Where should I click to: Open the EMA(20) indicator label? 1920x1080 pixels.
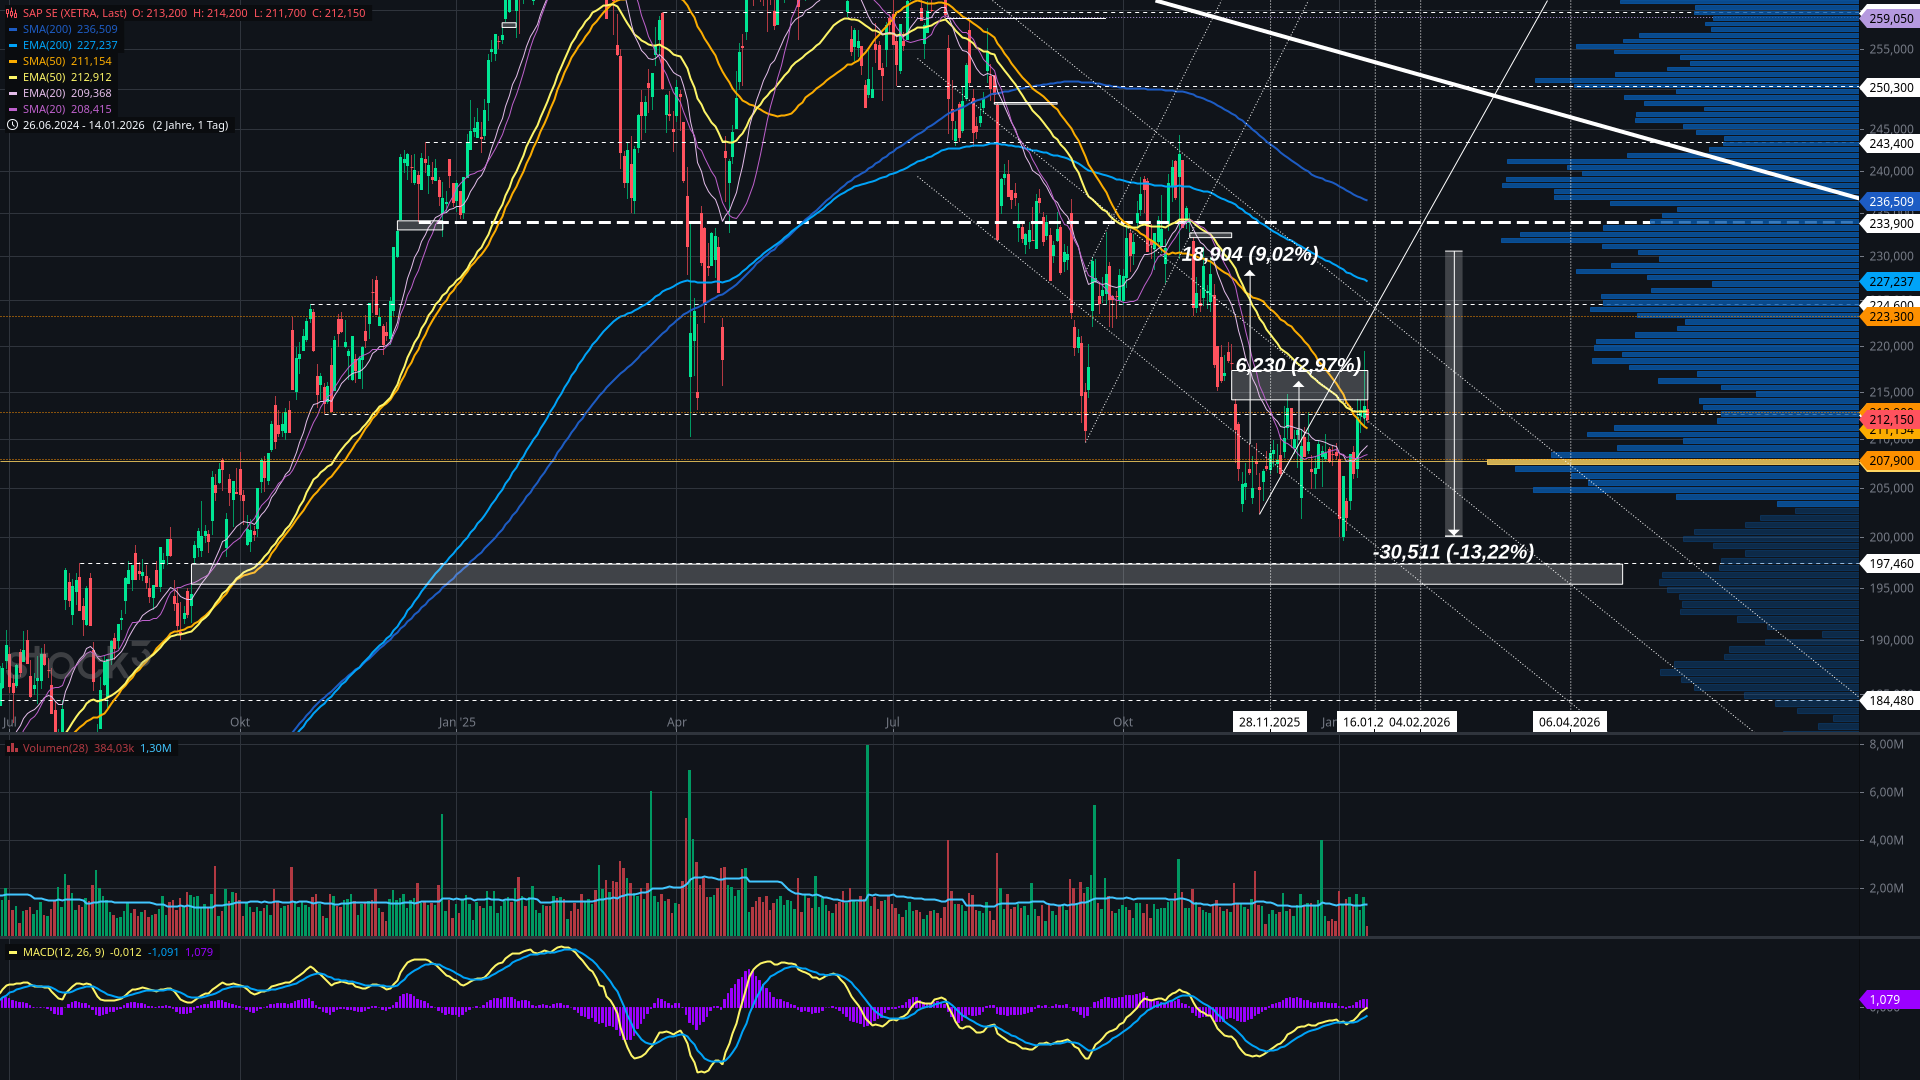(x=44, y=93)
